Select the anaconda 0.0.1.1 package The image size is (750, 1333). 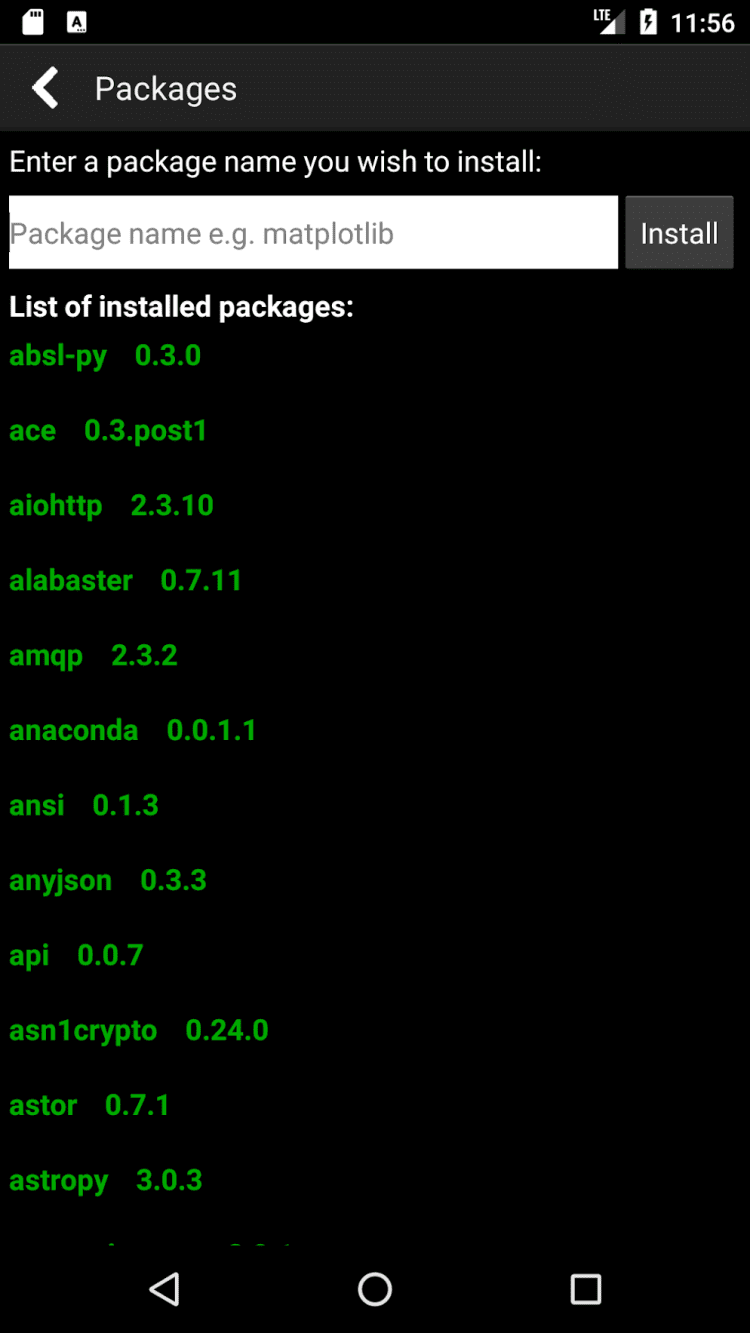click(133, 730)
